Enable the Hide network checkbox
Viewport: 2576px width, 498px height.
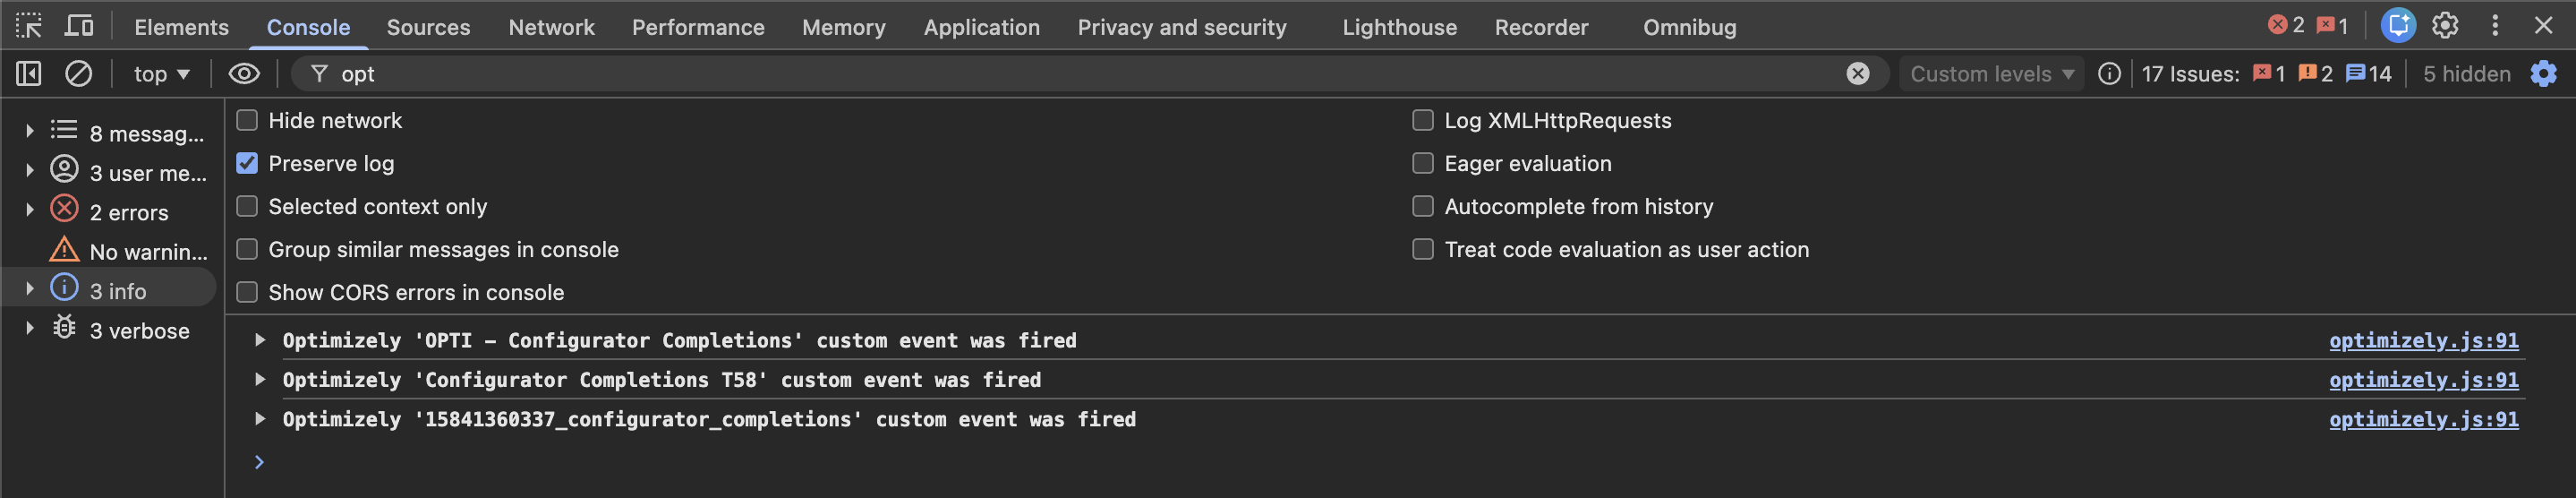247,120
